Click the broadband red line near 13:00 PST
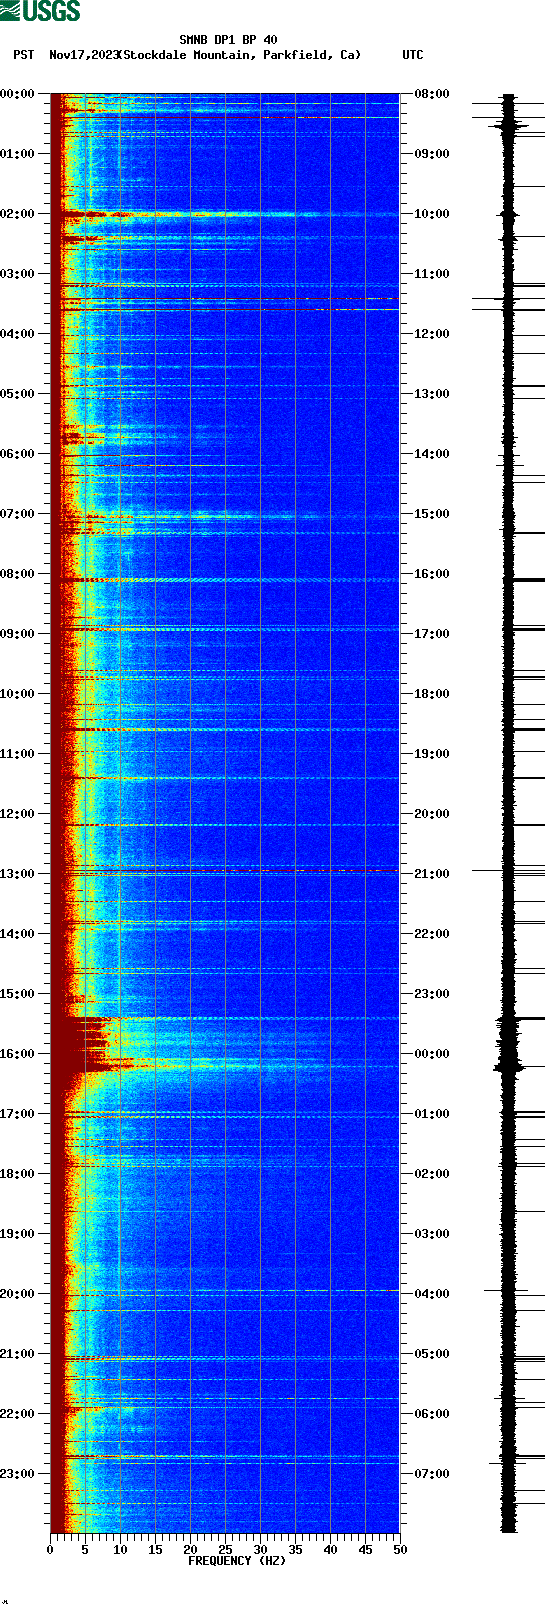Image resolution: width=552 pixels, height=1613 pixels. 225,871
